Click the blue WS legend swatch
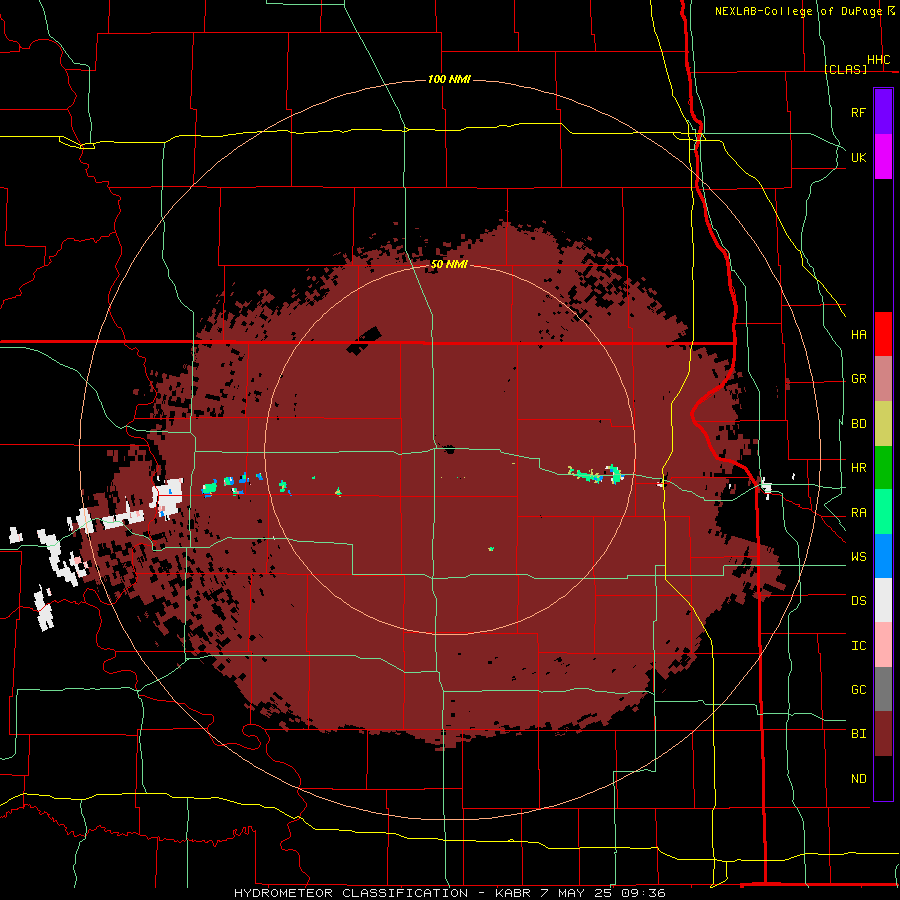 point(883,556)
